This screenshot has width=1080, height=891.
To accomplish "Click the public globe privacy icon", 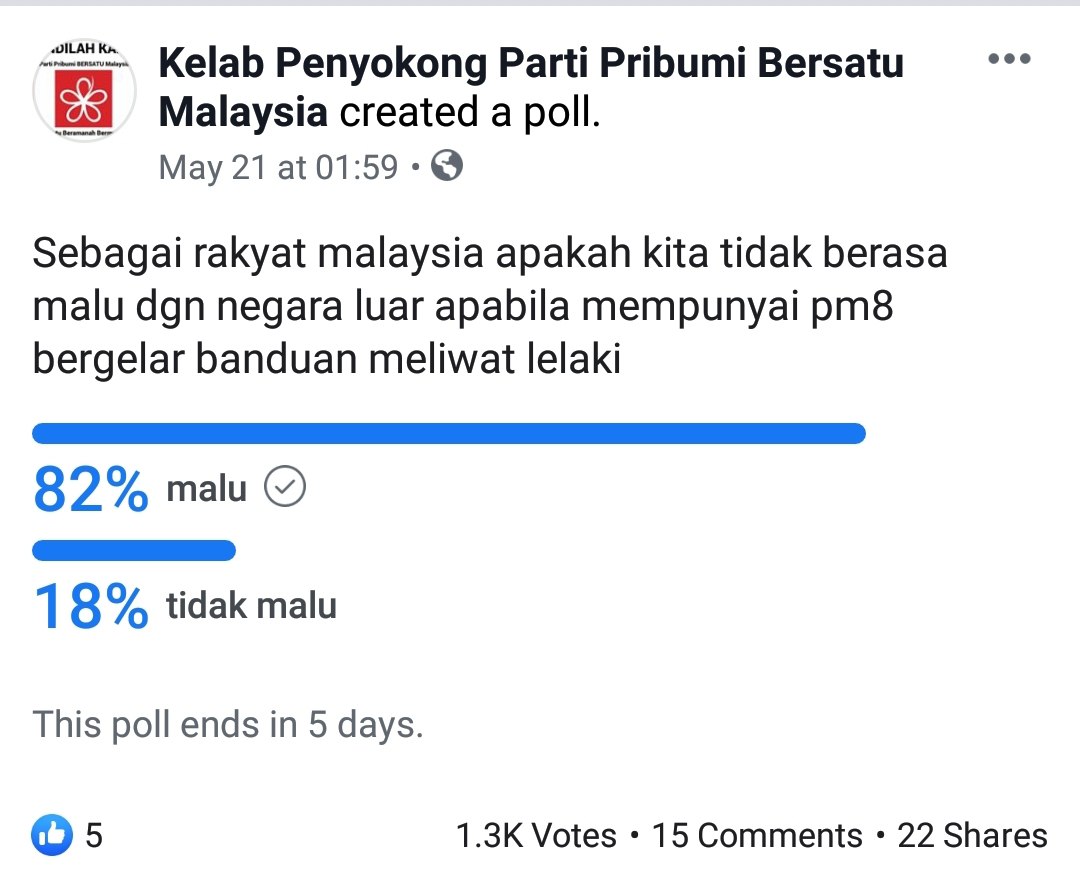I will pos(447,166).
